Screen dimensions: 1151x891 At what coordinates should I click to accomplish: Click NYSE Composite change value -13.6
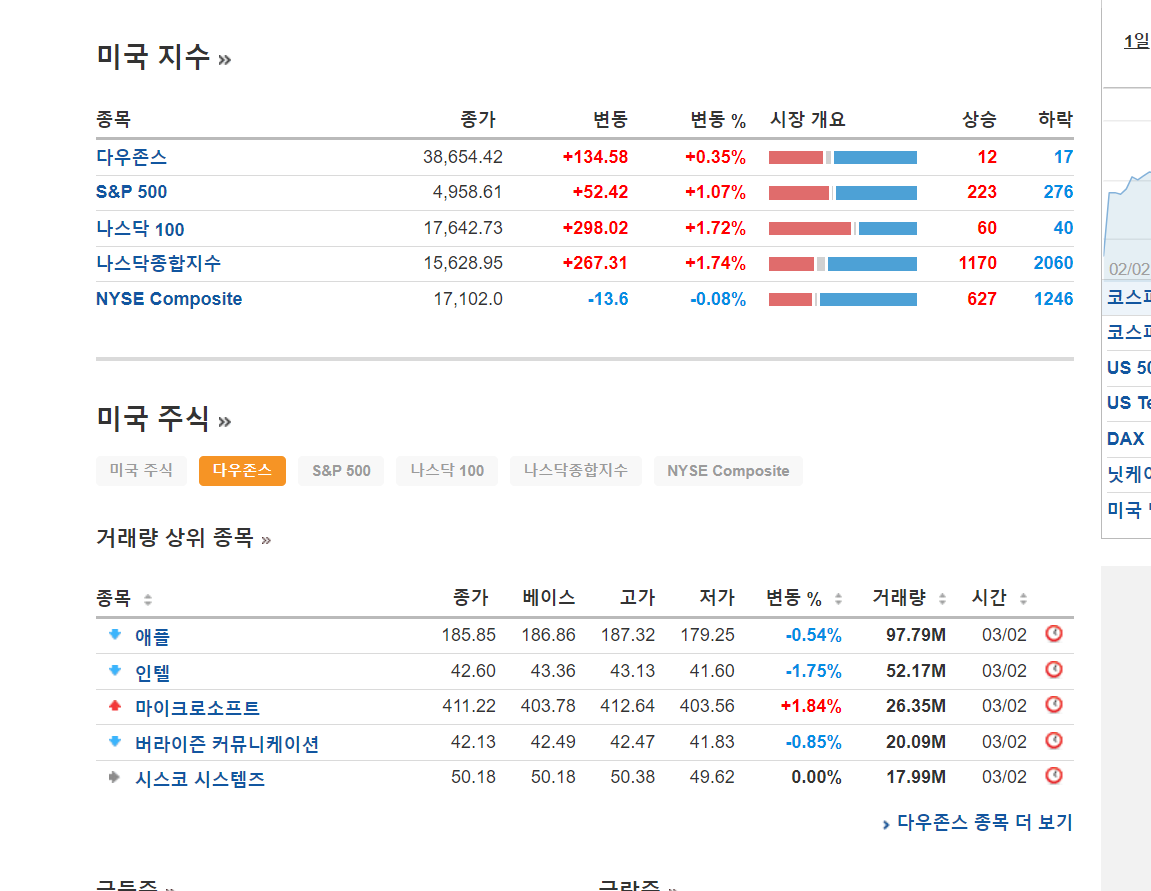point(608,299)
